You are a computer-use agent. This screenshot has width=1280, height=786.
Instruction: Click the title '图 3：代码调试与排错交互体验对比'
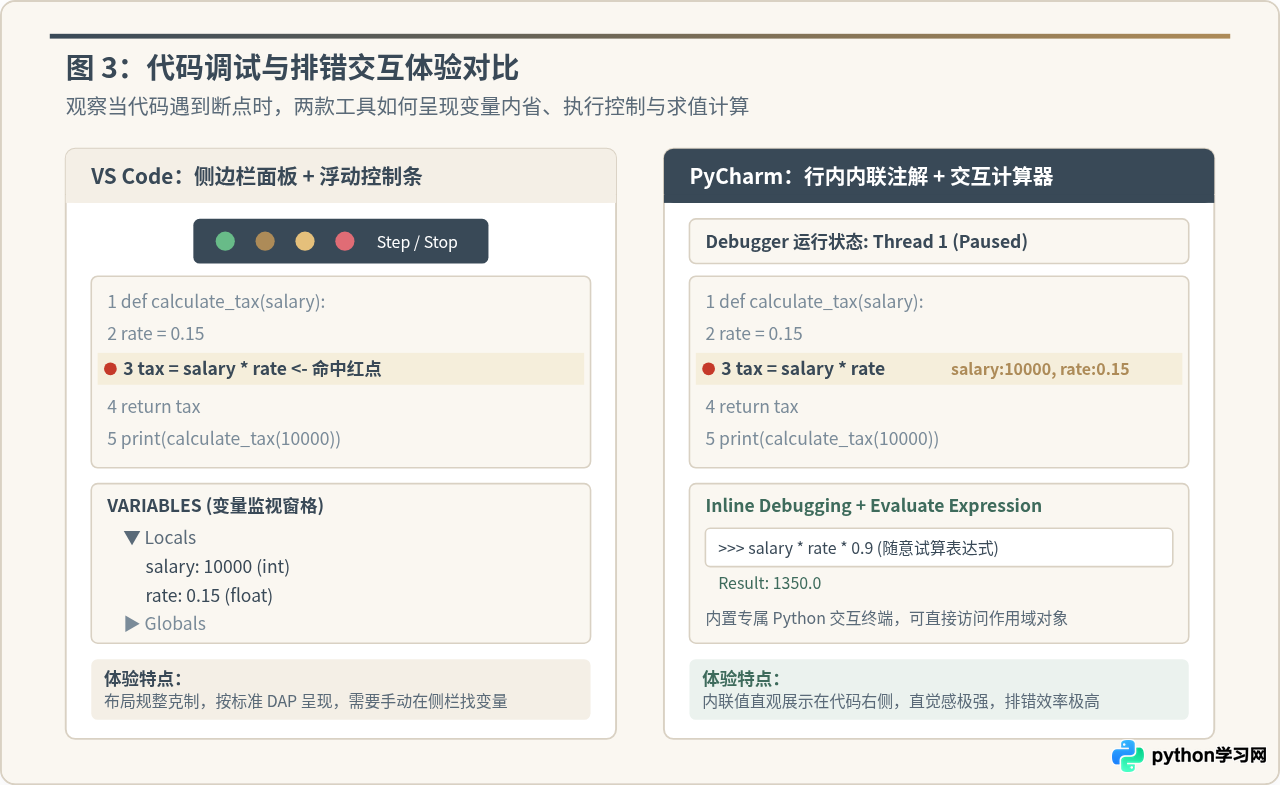click(x=292, y=68)
